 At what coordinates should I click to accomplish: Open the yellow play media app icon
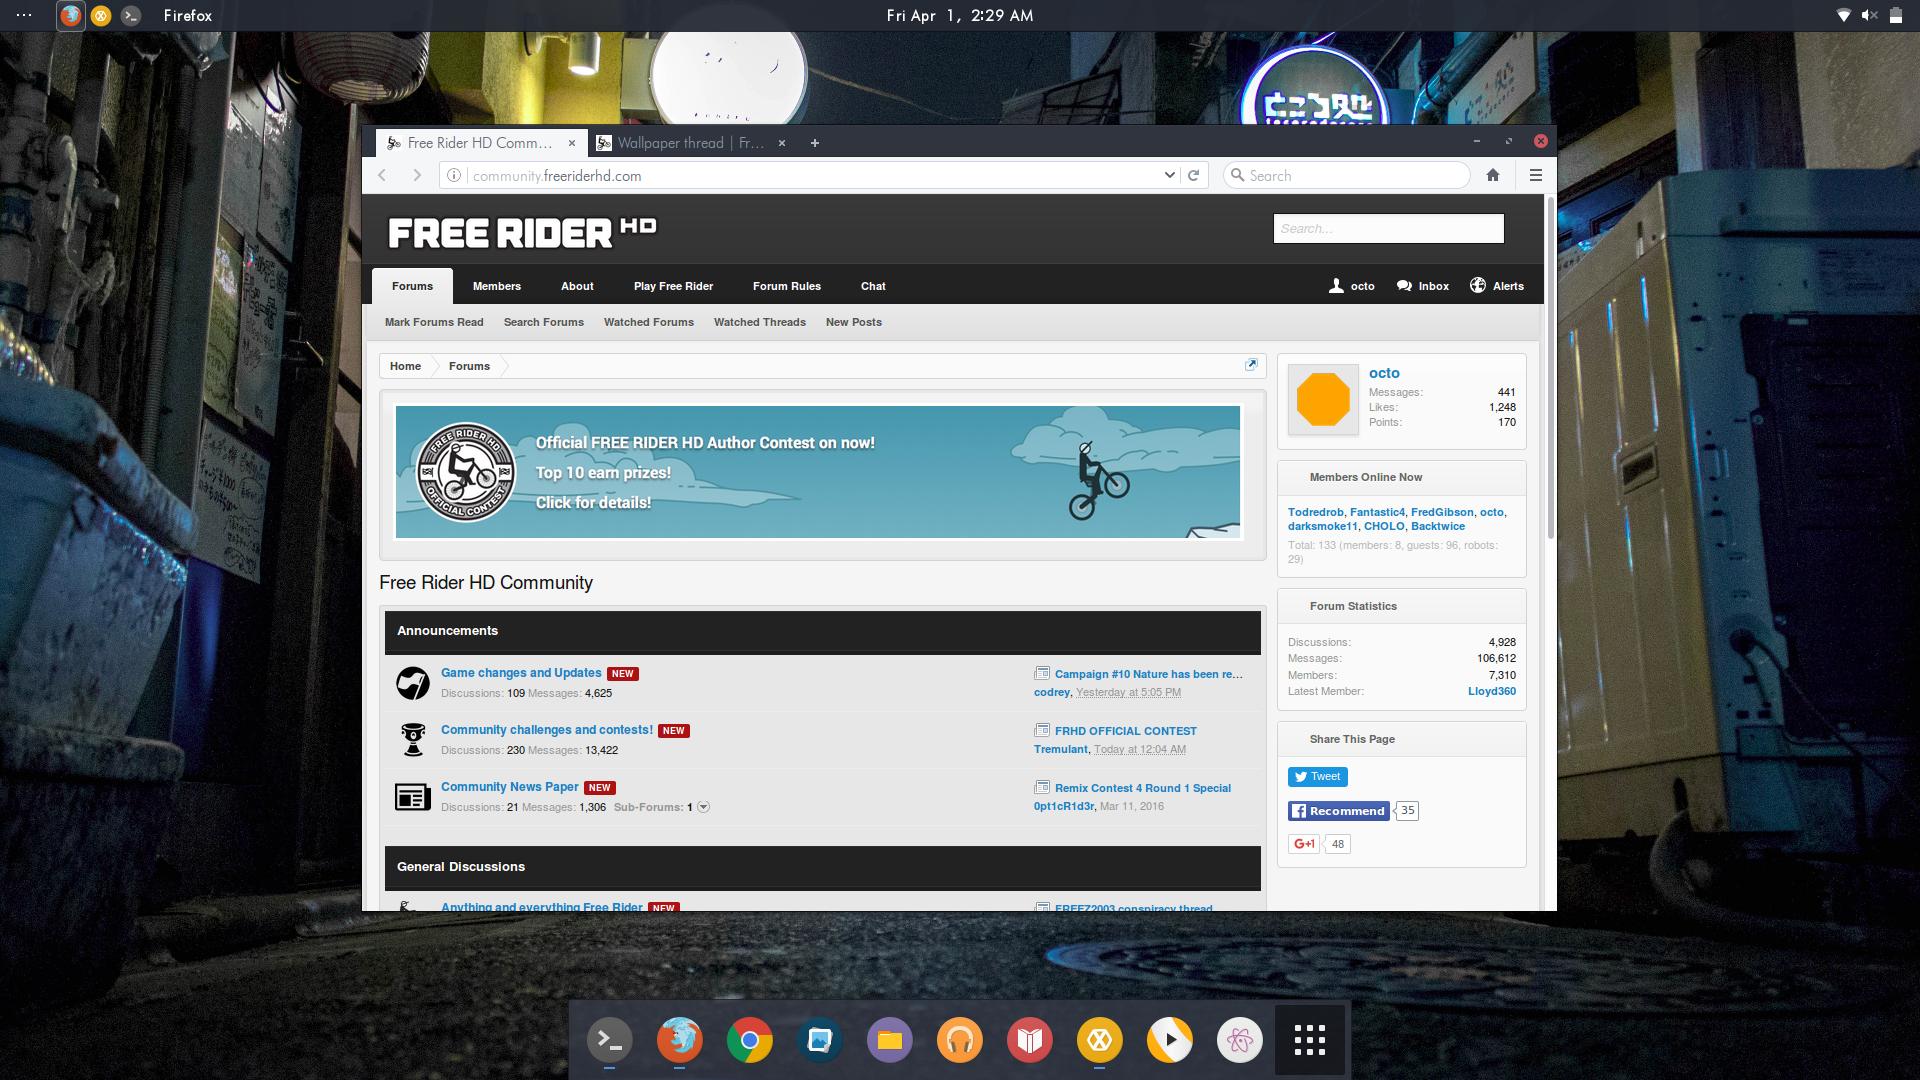coord(1169,1041)
